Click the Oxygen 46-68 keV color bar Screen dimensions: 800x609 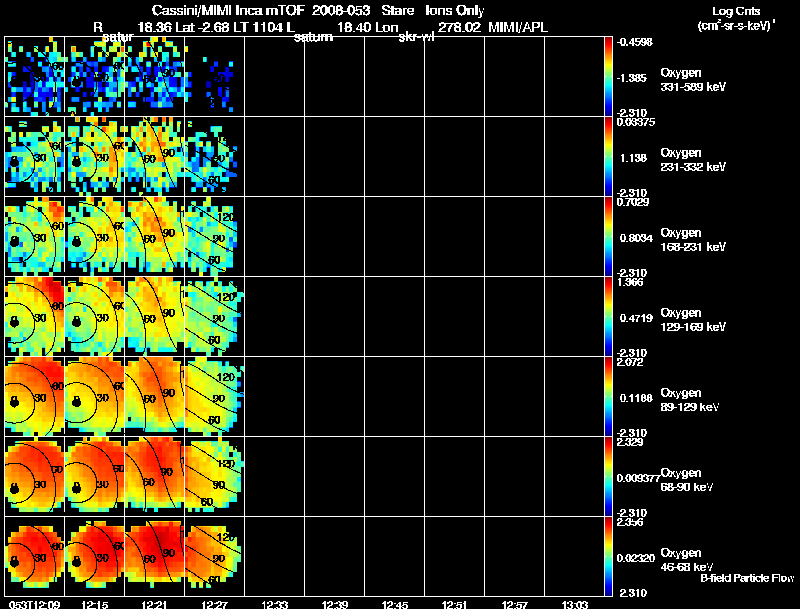(608, 556)
